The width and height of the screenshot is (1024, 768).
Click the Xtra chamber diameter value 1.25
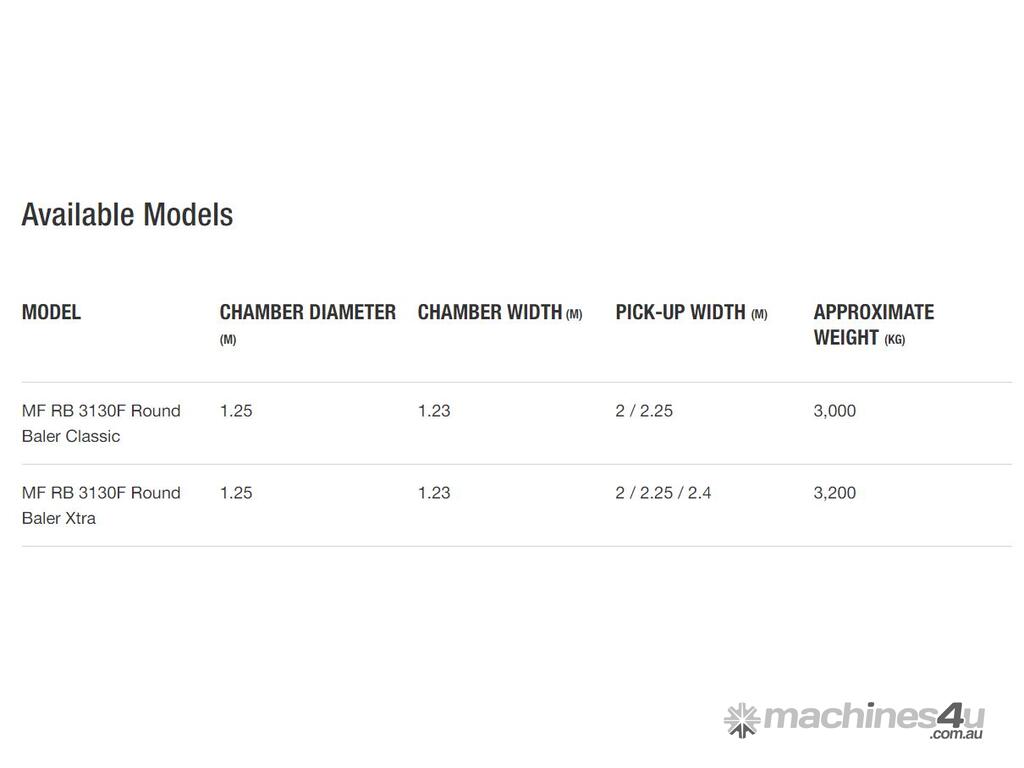click(236, 493)
